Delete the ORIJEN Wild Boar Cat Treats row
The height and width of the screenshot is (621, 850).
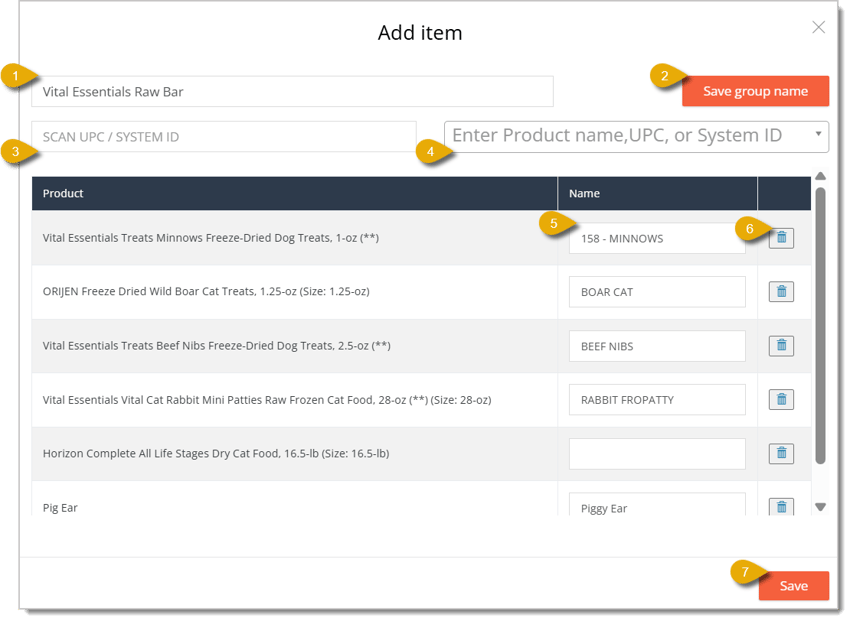tap(781, 292)
